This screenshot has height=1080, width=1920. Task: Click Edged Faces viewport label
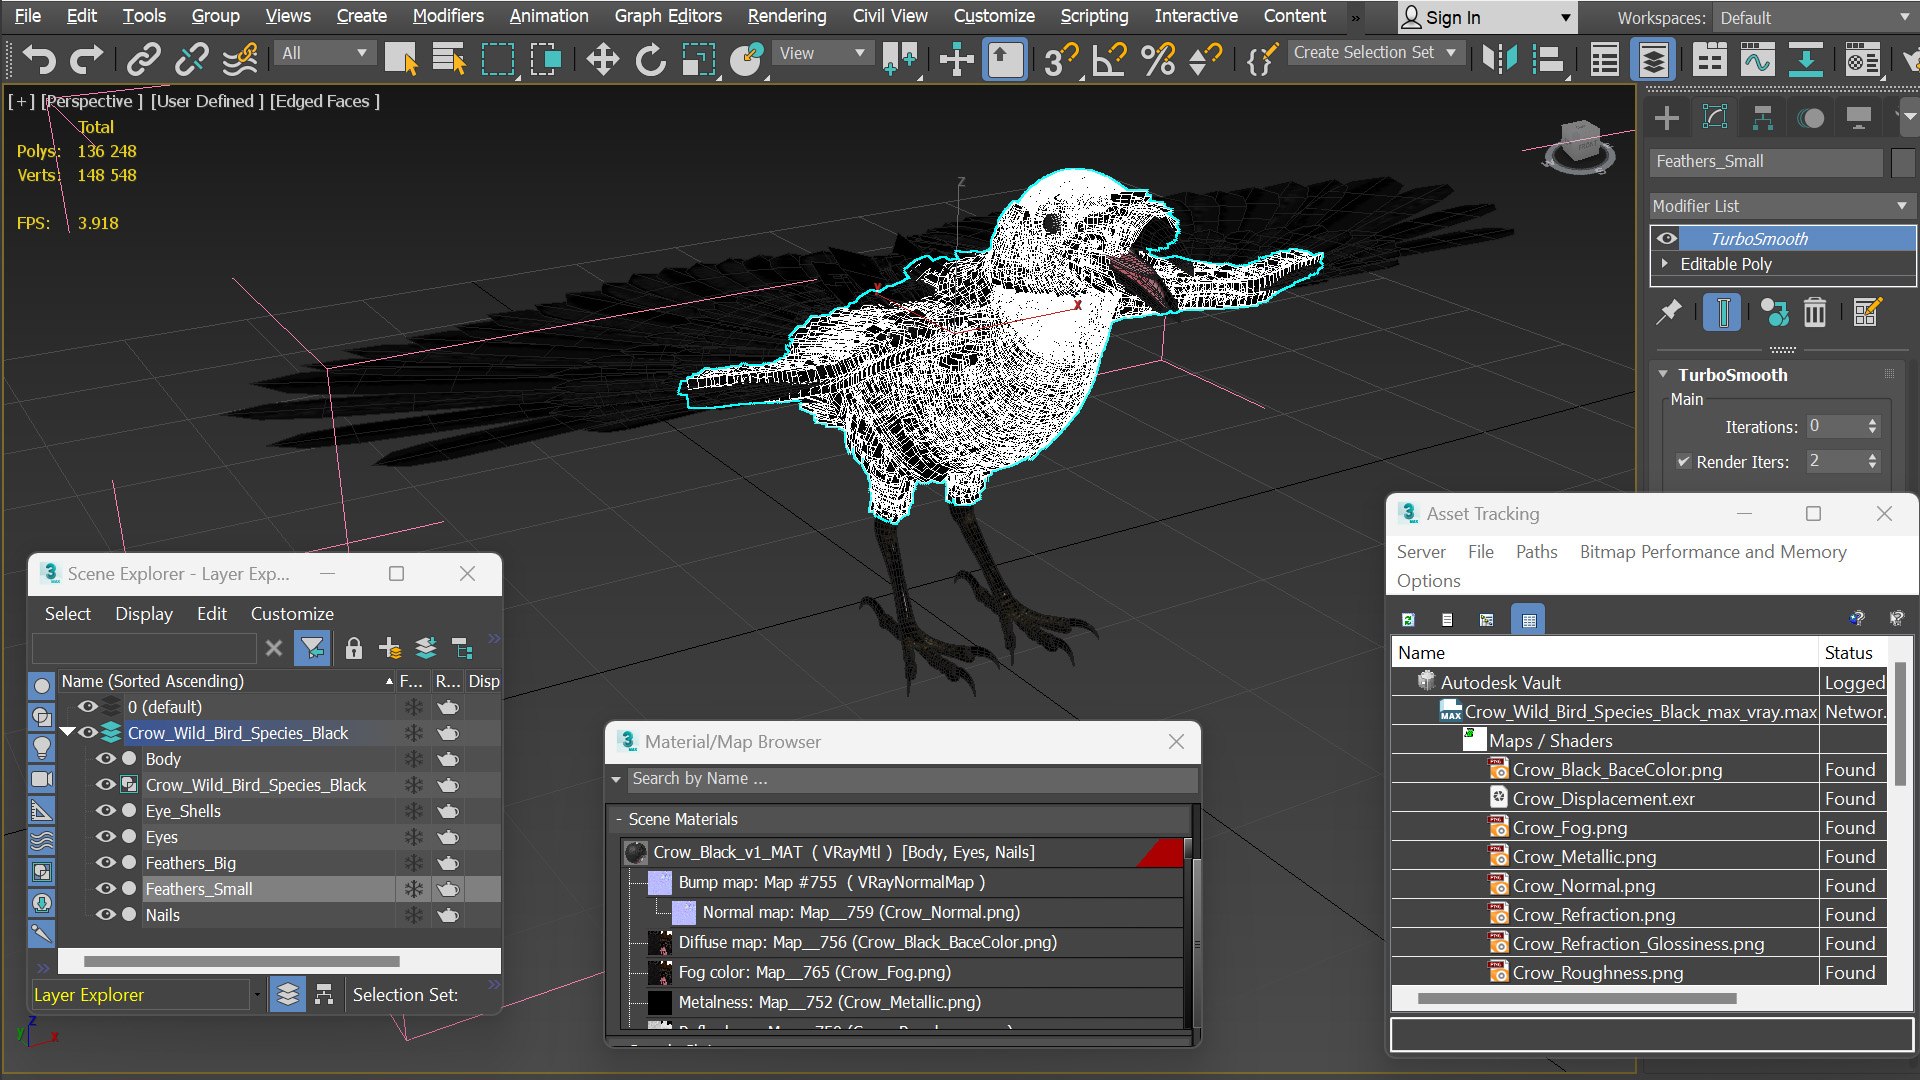(x=324, y=101)
